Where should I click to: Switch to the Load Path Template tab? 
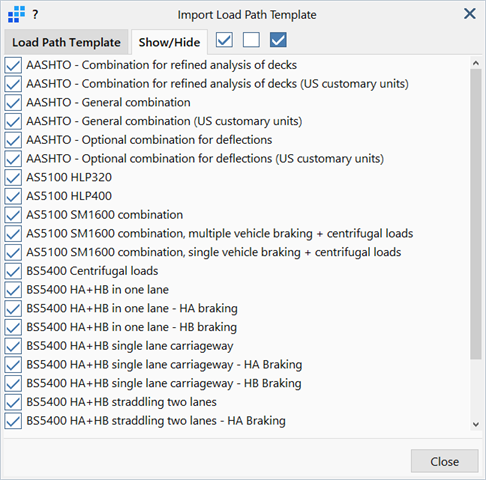tap(66, 42)
